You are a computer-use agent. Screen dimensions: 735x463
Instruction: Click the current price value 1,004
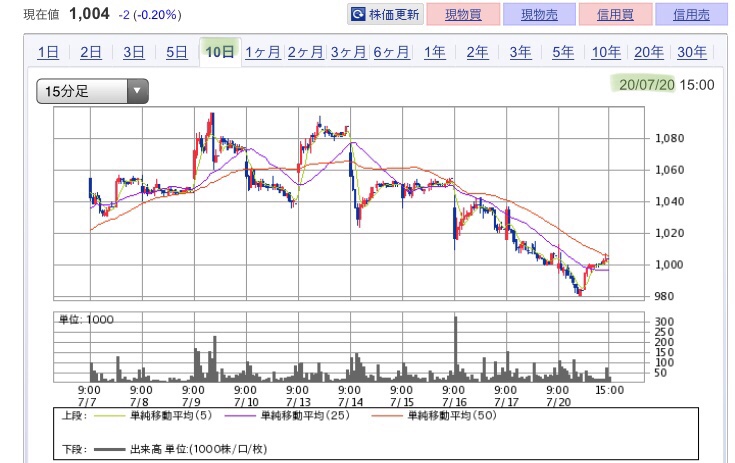coord(89,14)
